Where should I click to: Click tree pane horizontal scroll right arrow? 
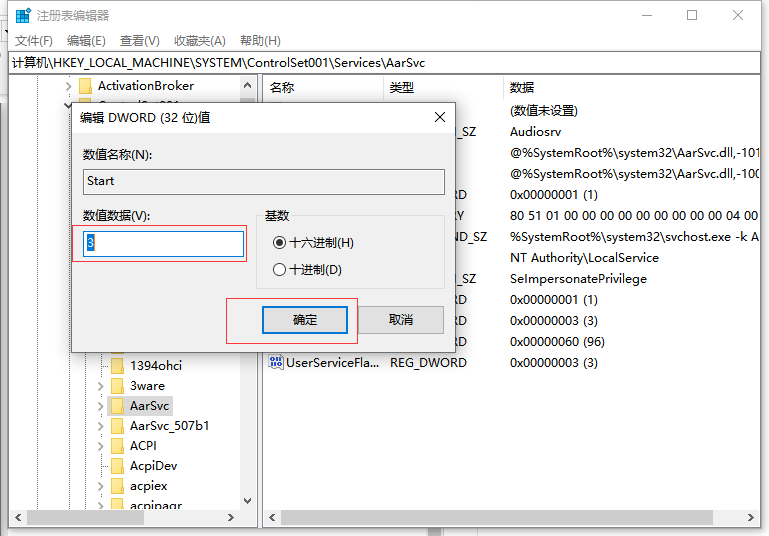[x=231, y=517]
